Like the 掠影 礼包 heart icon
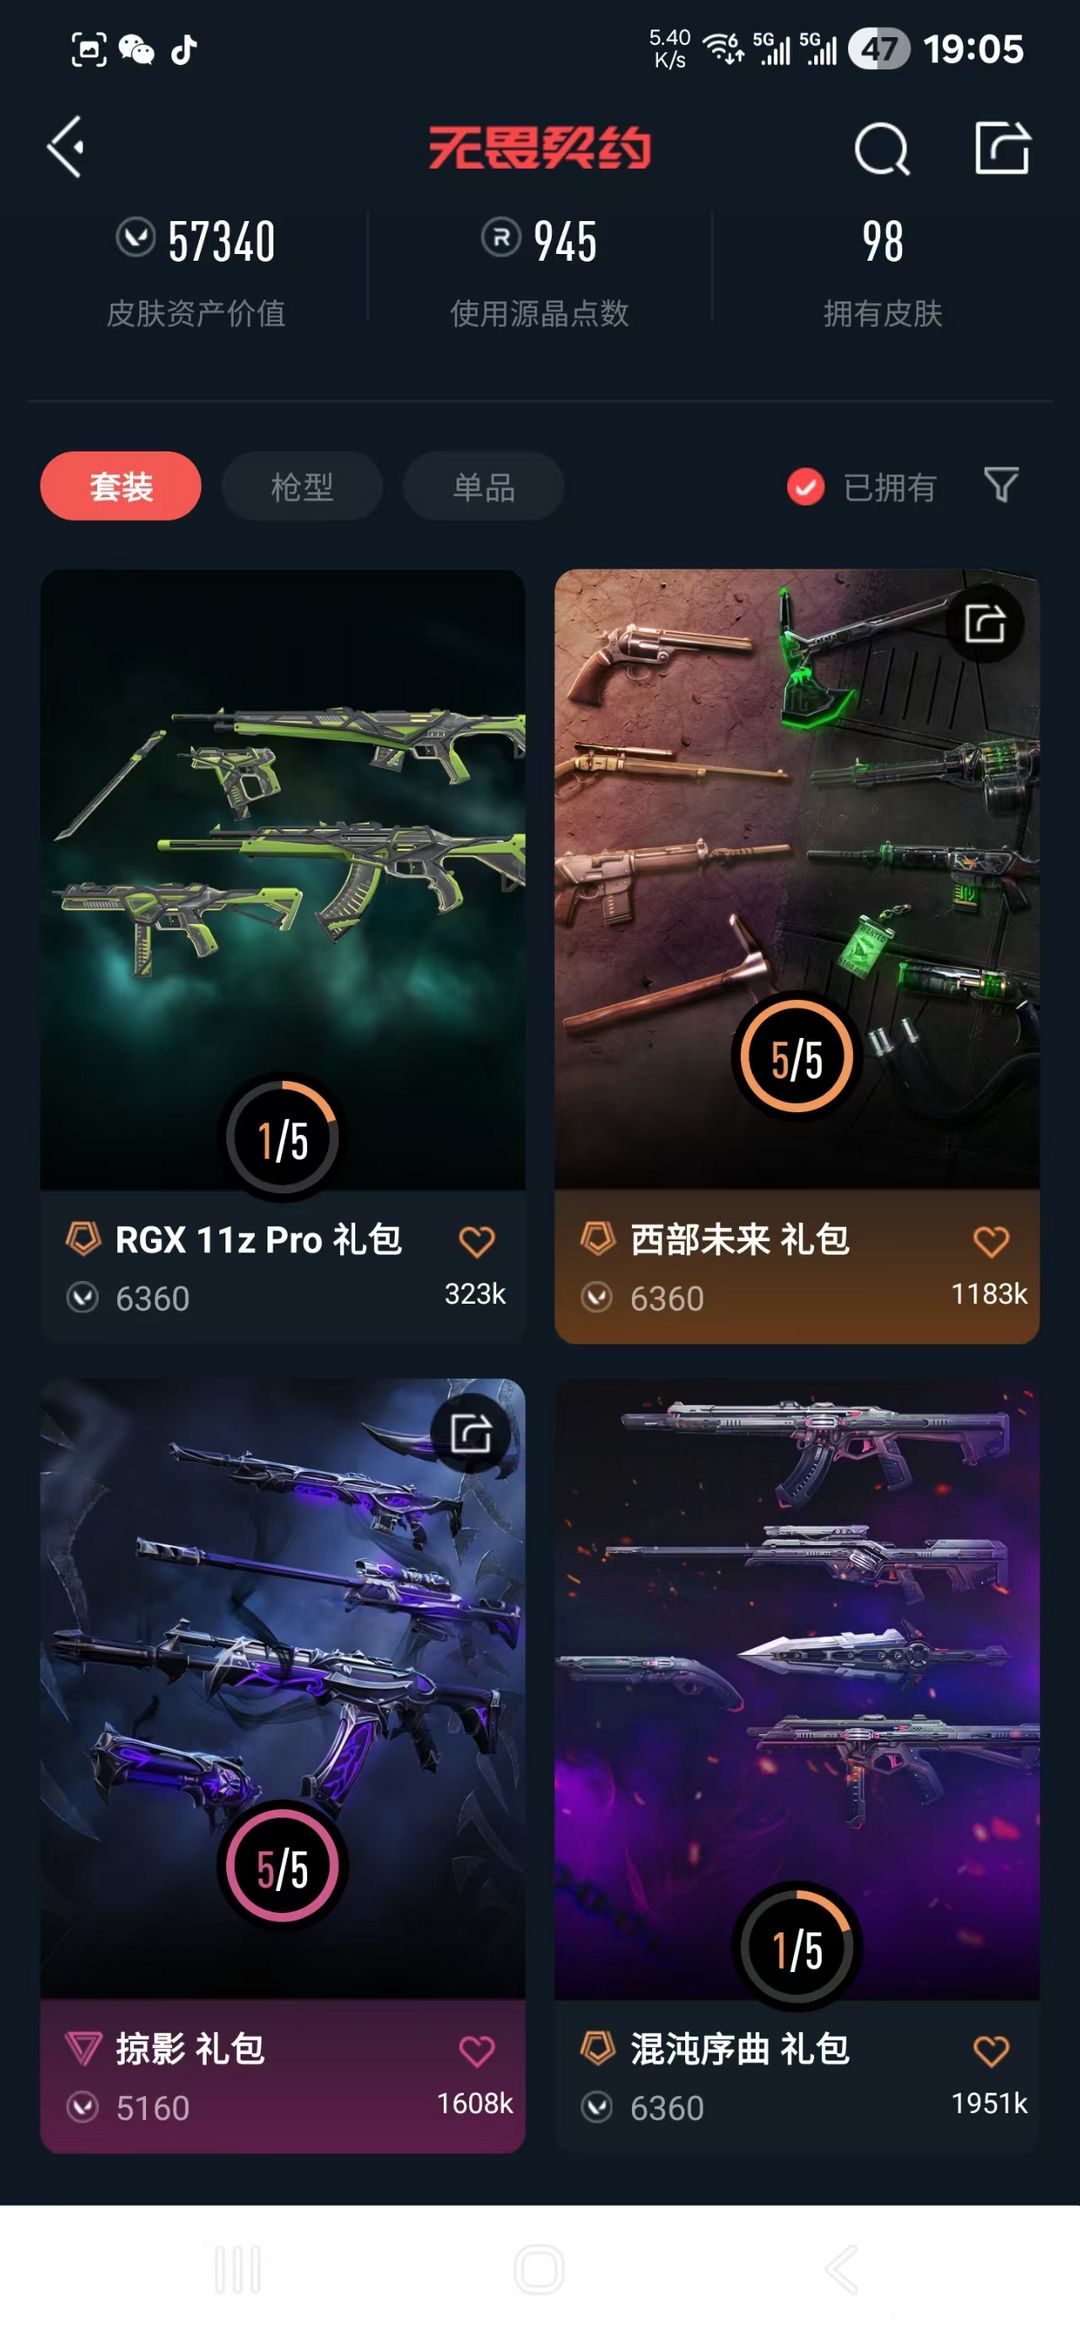The image size is (1080, 2340). (477, 2051)
